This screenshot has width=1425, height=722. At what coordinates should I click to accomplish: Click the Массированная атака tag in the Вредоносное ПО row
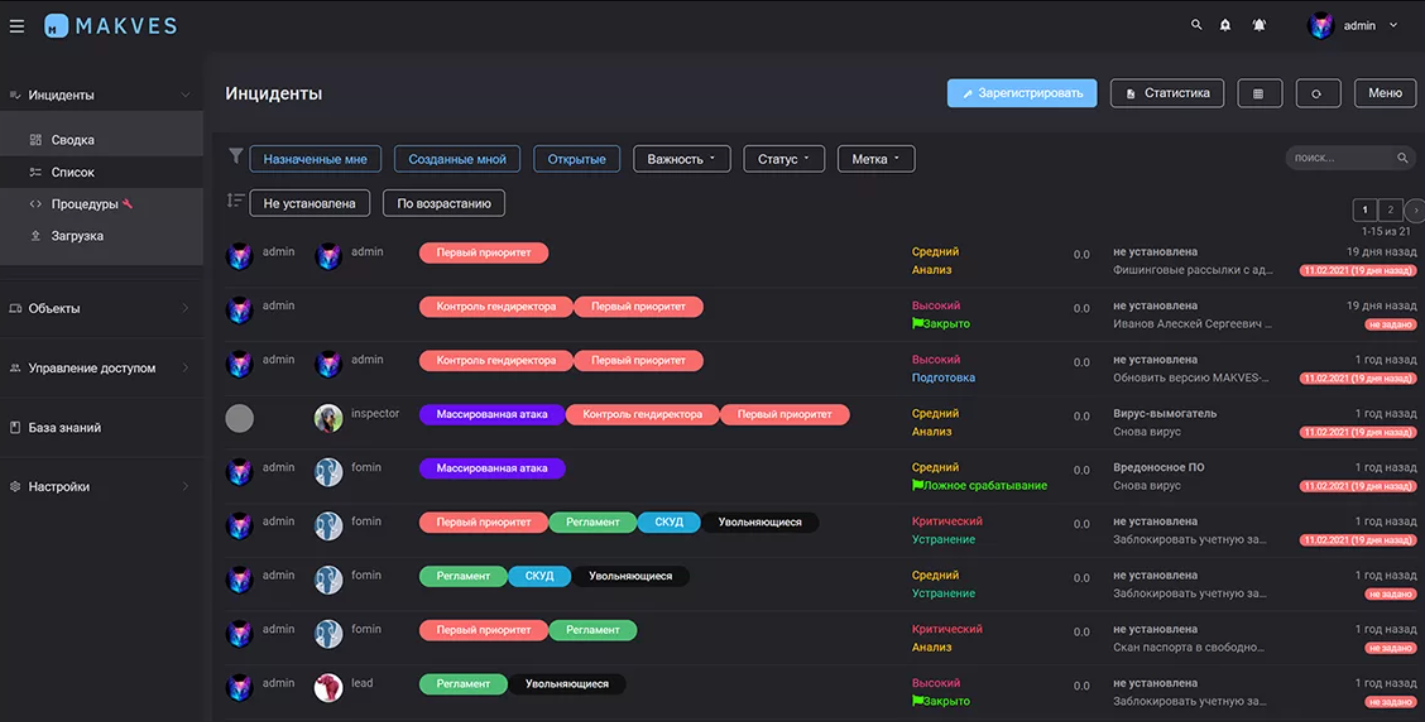pyautogui.click(x=492, y=468)
